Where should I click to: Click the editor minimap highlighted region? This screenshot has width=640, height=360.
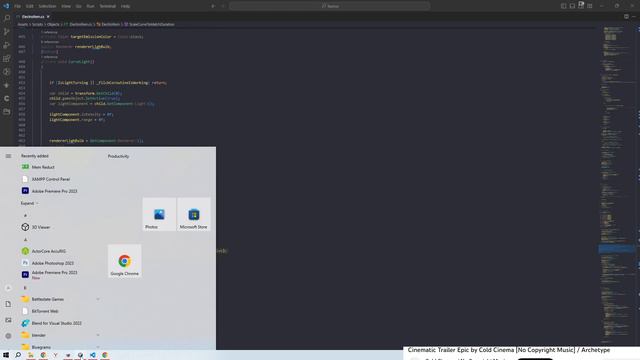coord(616,249)
